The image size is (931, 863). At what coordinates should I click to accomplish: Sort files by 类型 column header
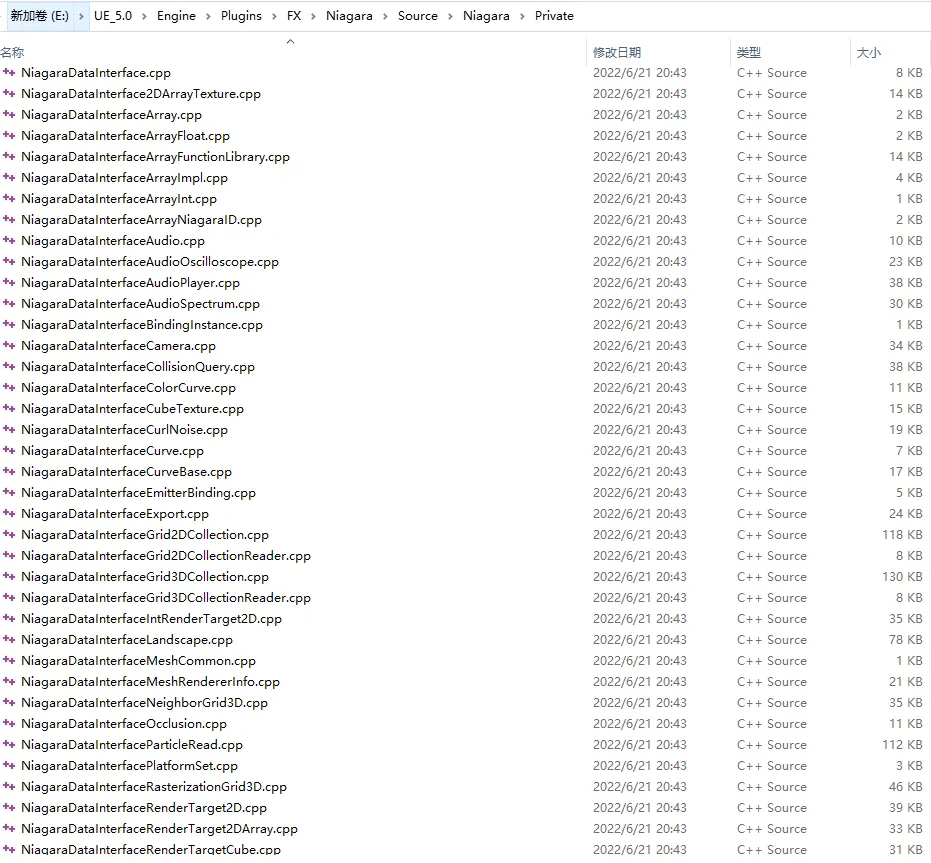click(749, 52)
